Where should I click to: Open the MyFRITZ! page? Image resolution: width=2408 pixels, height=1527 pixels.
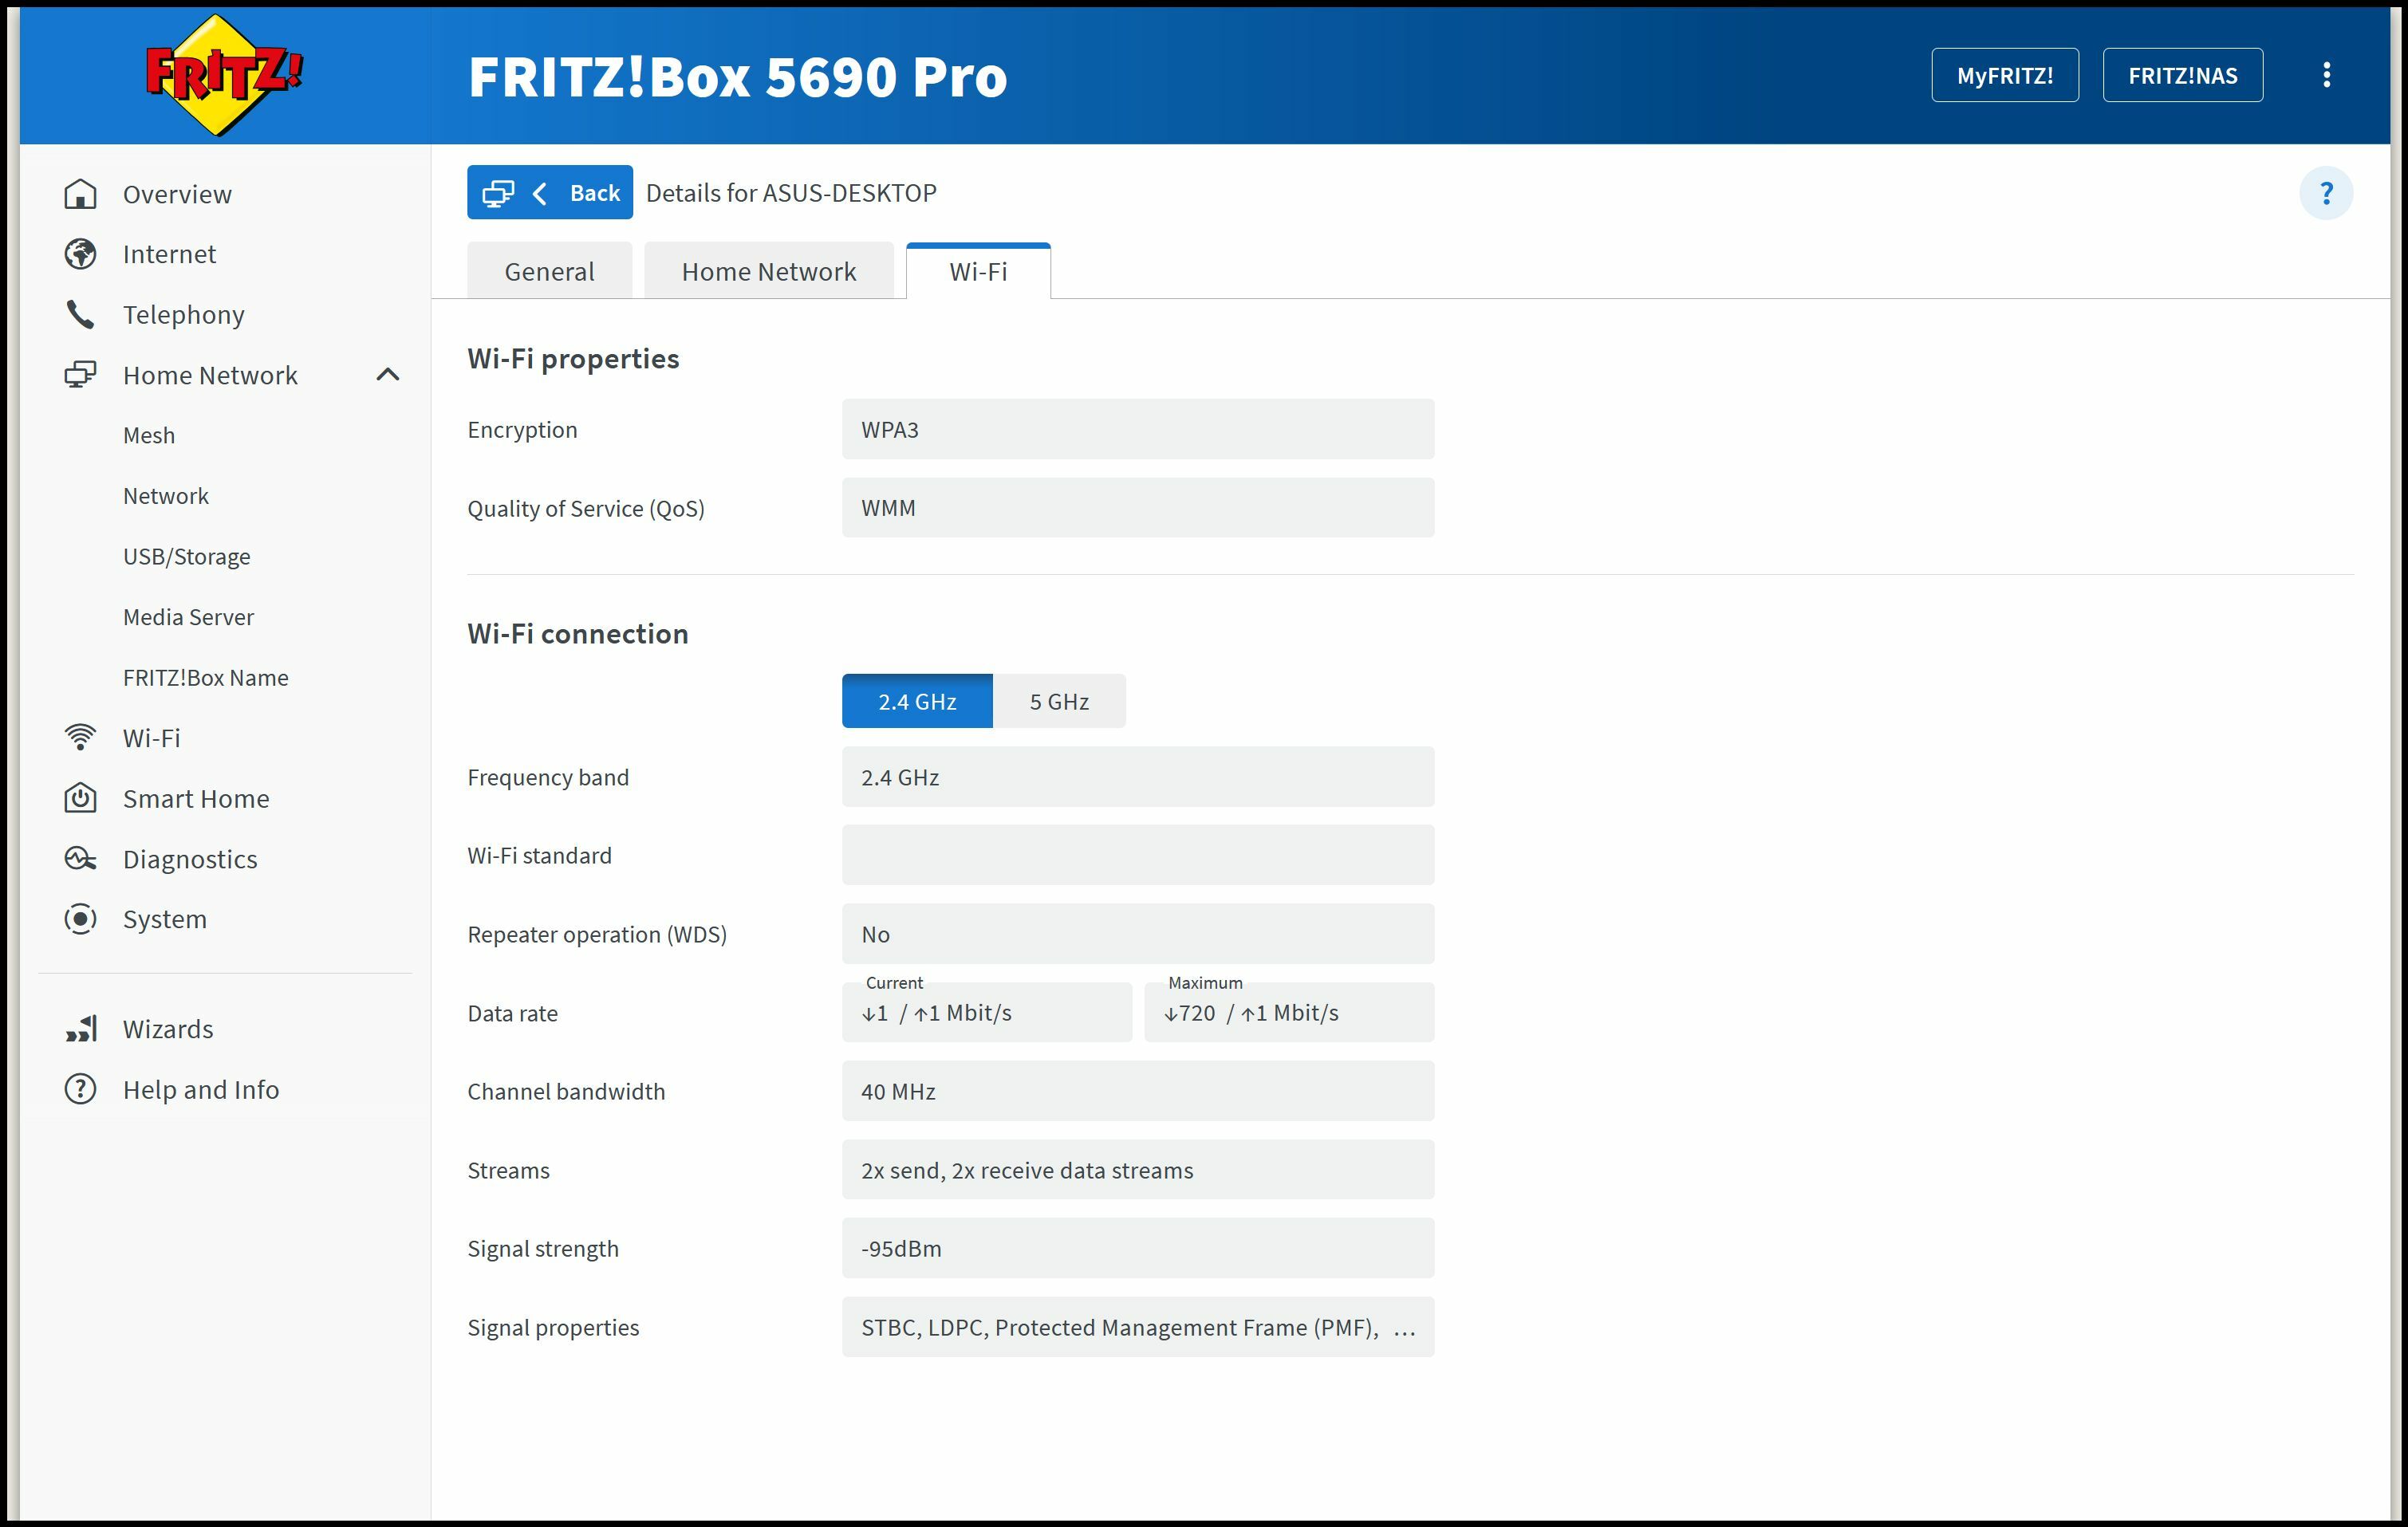pyautogui.click(x=2005, y=75)
